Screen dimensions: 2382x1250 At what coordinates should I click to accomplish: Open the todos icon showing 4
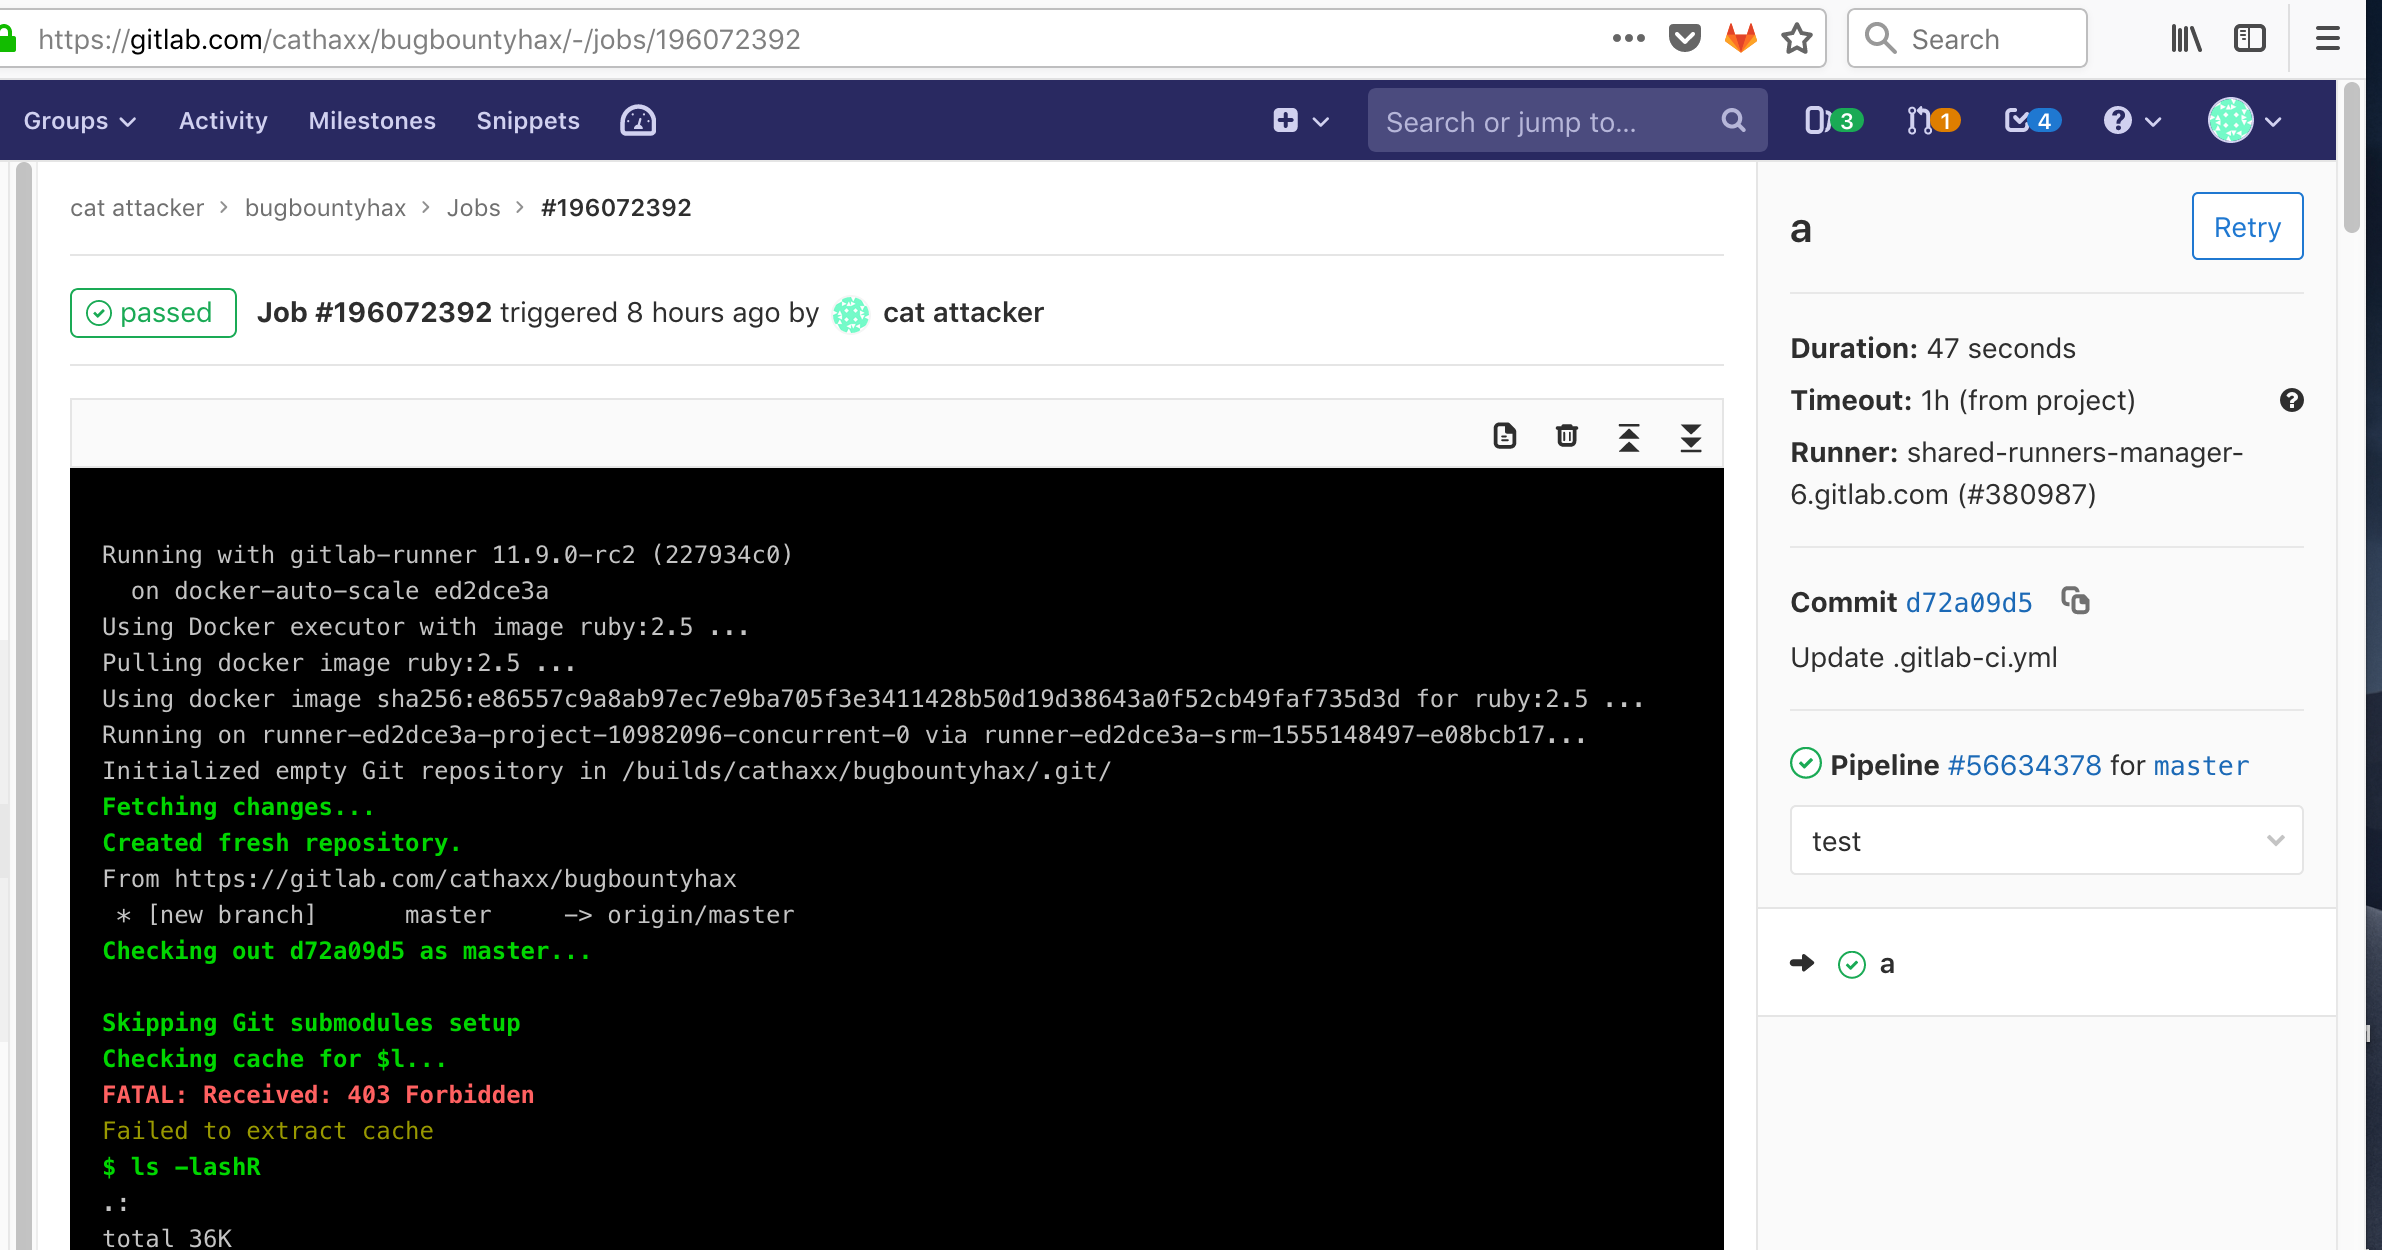[x=2031, y=121]
